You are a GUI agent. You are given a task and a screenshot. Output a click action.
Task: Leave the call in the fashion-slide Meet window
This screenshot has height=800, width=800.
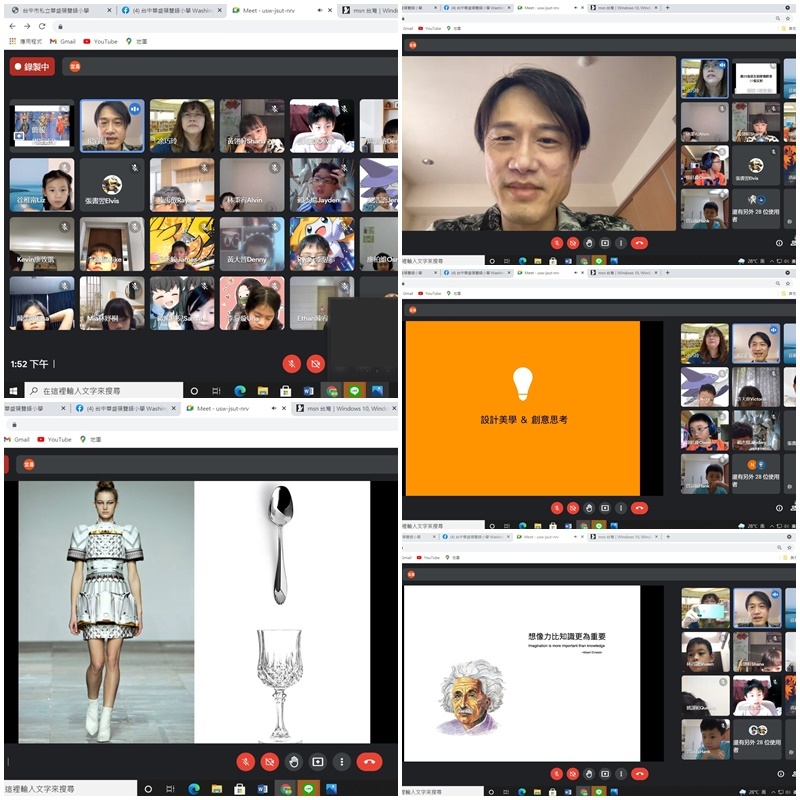[x=369, y=762]
